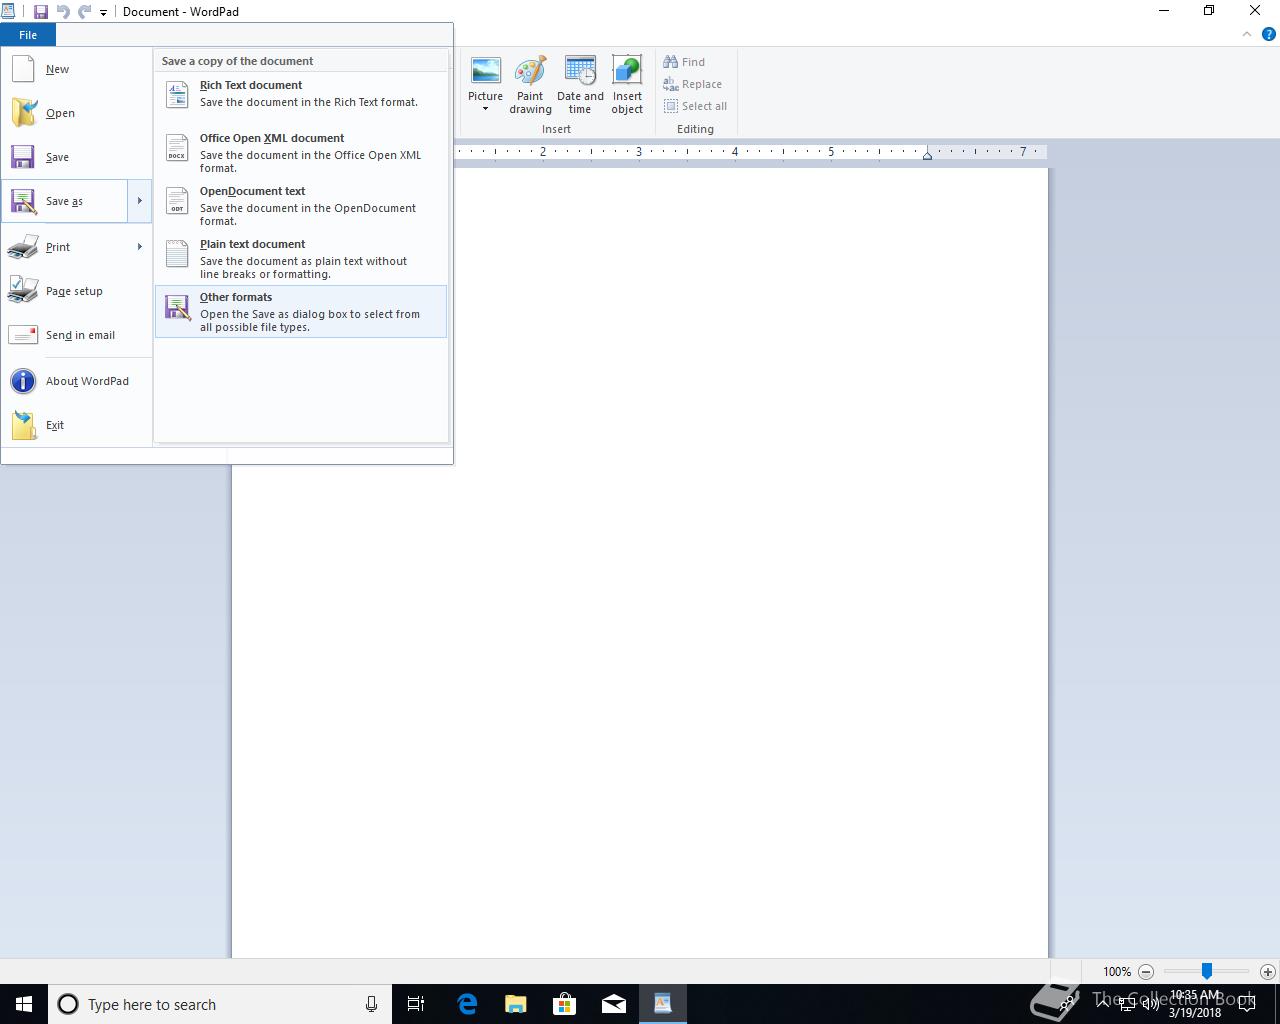This screenshot has width=1280, height=1024.
Task: Open Other formats Save as dialog
Action: click(x=301, y=311)
